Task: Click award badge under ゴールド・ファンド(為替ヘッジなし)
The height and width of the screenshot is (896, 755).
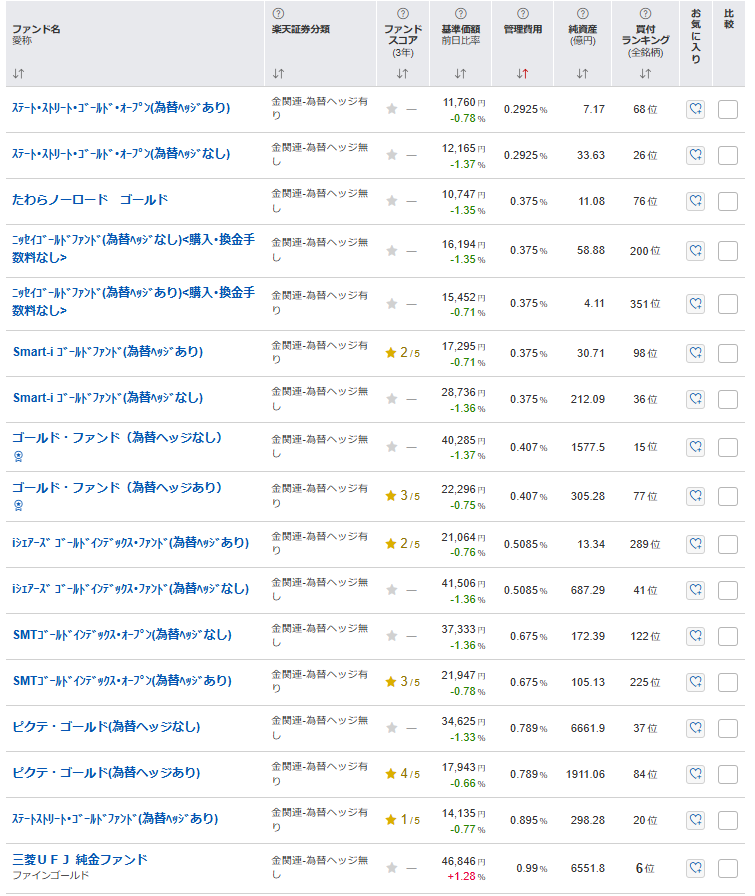Action: [x=17, y=456]
